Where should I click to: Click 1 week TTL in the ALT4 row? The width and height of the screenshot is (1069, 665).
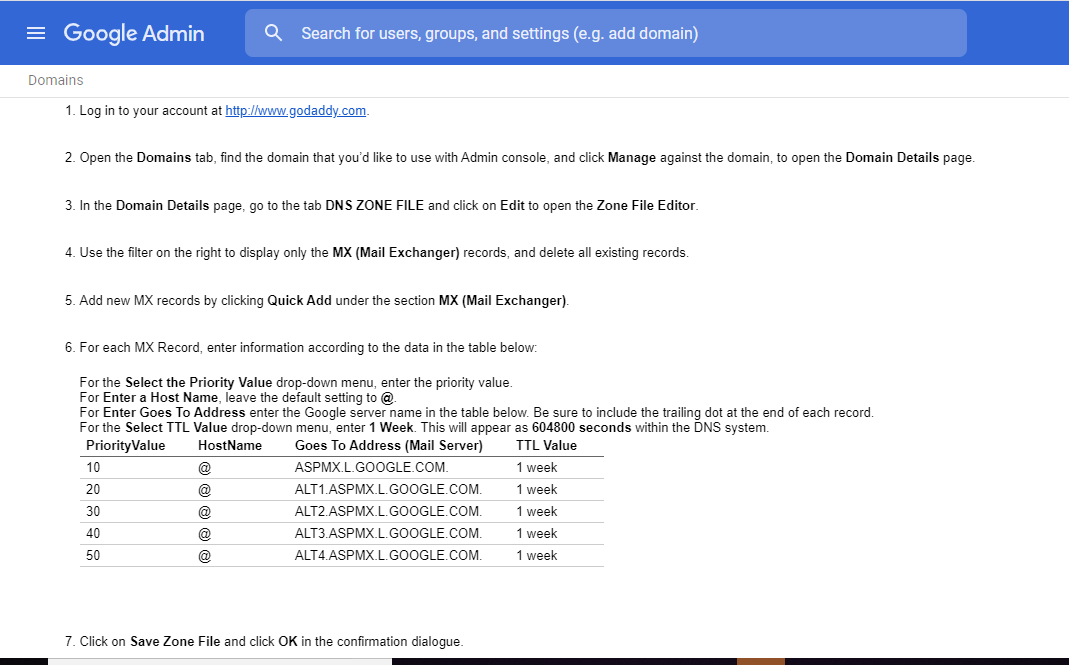537,555
